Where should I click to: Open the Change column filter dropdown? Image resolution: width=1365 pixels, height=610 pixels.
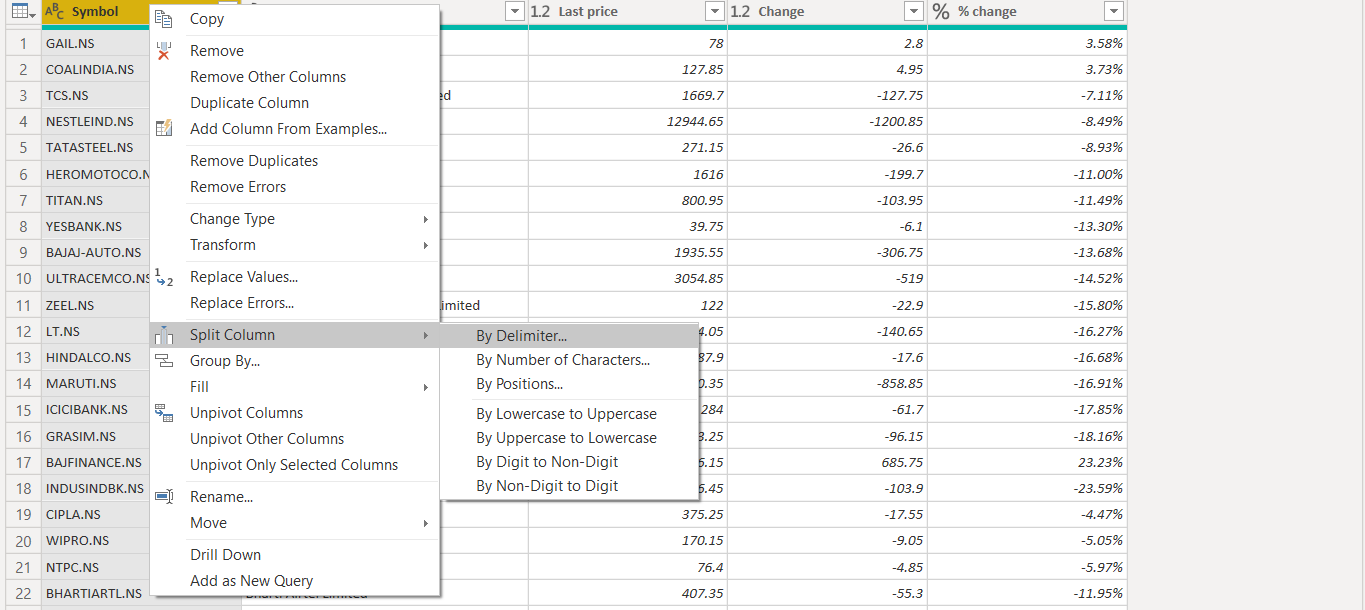click(x=913, y=12)
